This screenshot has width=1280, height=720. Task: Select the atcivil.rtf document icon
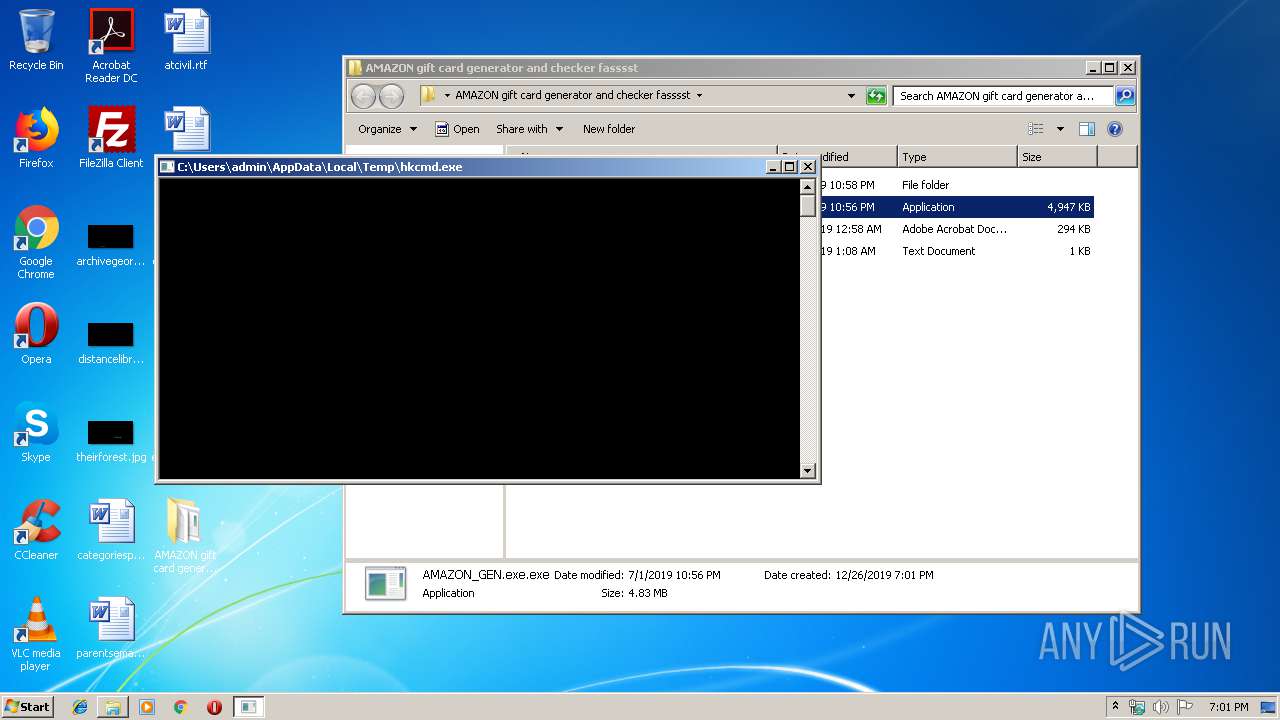pos(186,40)
